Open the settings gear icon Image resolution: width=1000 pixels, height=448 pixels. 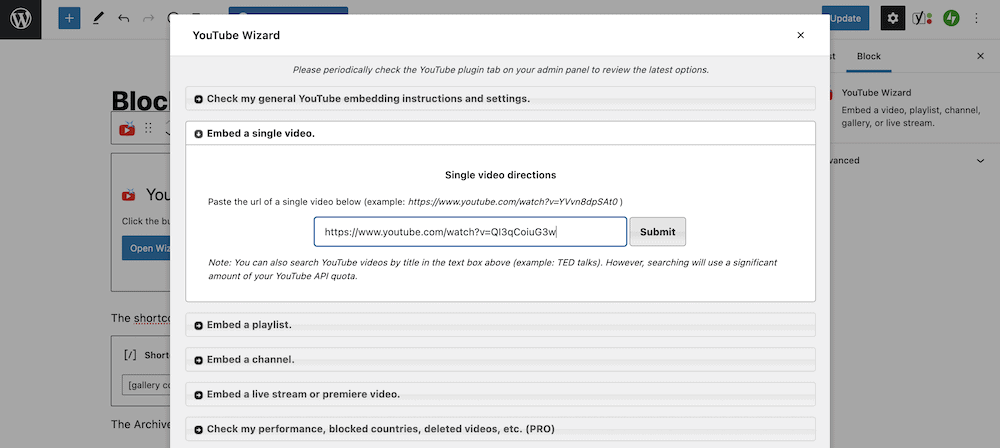(x=893, y=18)
